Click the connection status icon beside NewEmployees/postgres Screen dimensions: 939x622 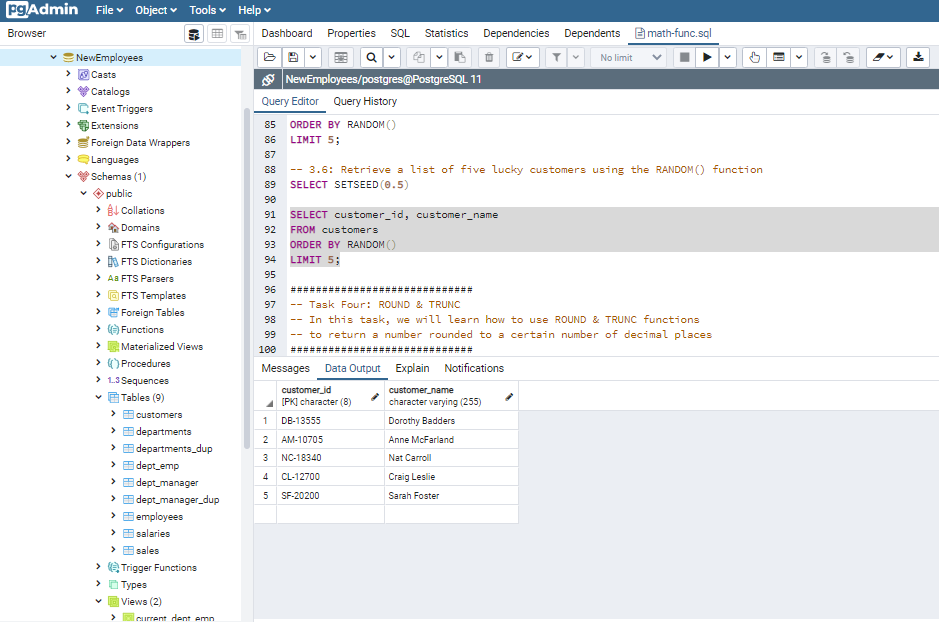click(268, 79)
